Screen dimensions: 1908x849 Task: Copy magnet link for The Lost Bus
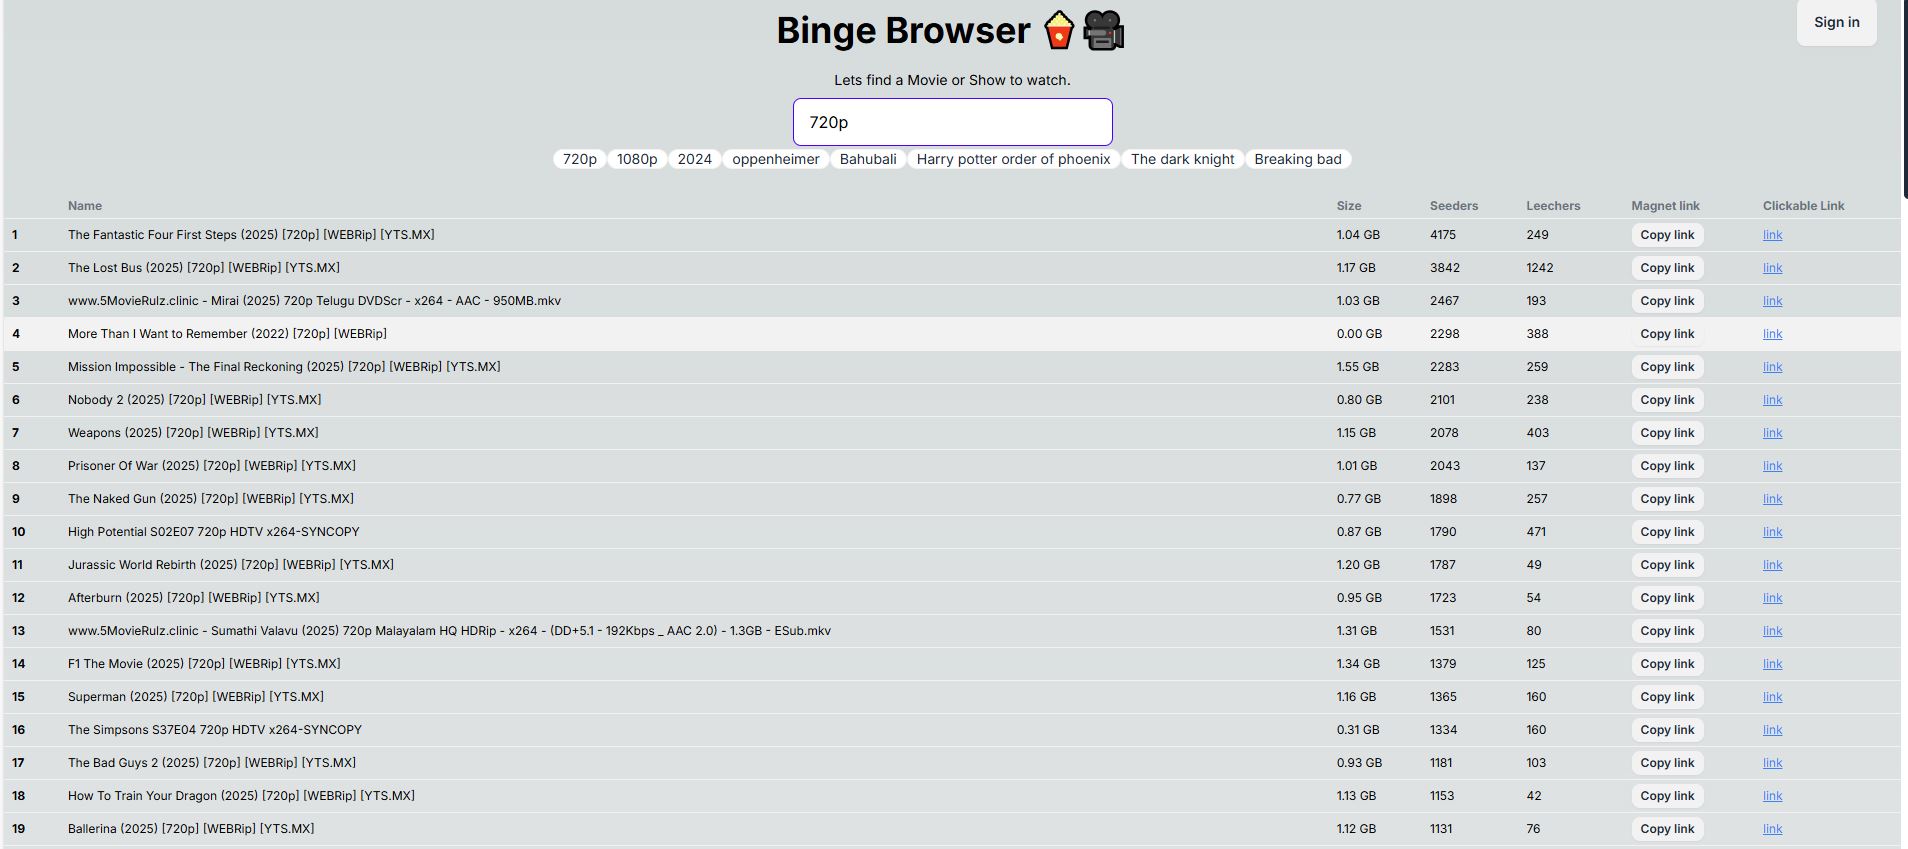1666,268
